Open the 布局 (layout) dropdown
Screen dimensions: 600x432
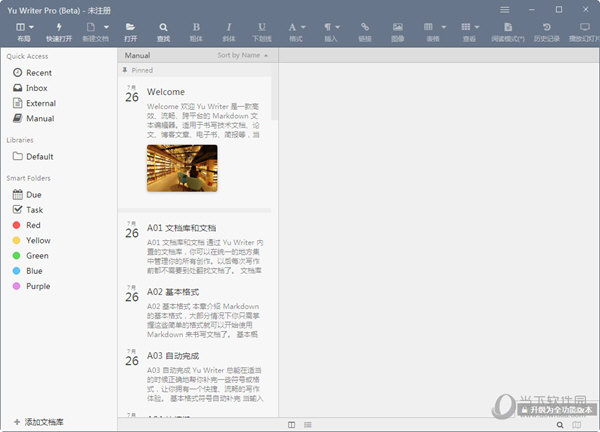click(23, 32)
